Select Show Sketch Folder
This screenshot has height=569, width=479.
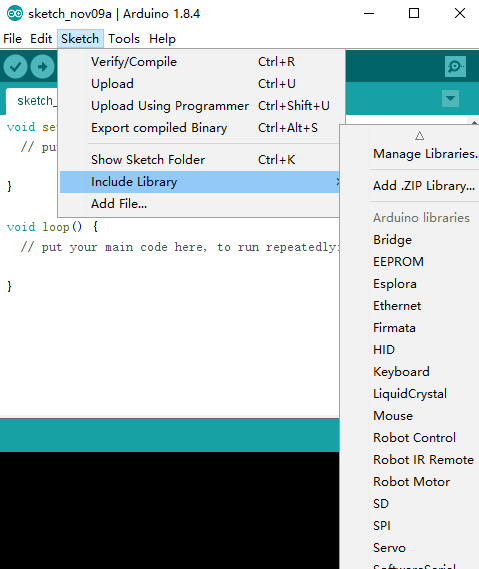pos(200,160)
